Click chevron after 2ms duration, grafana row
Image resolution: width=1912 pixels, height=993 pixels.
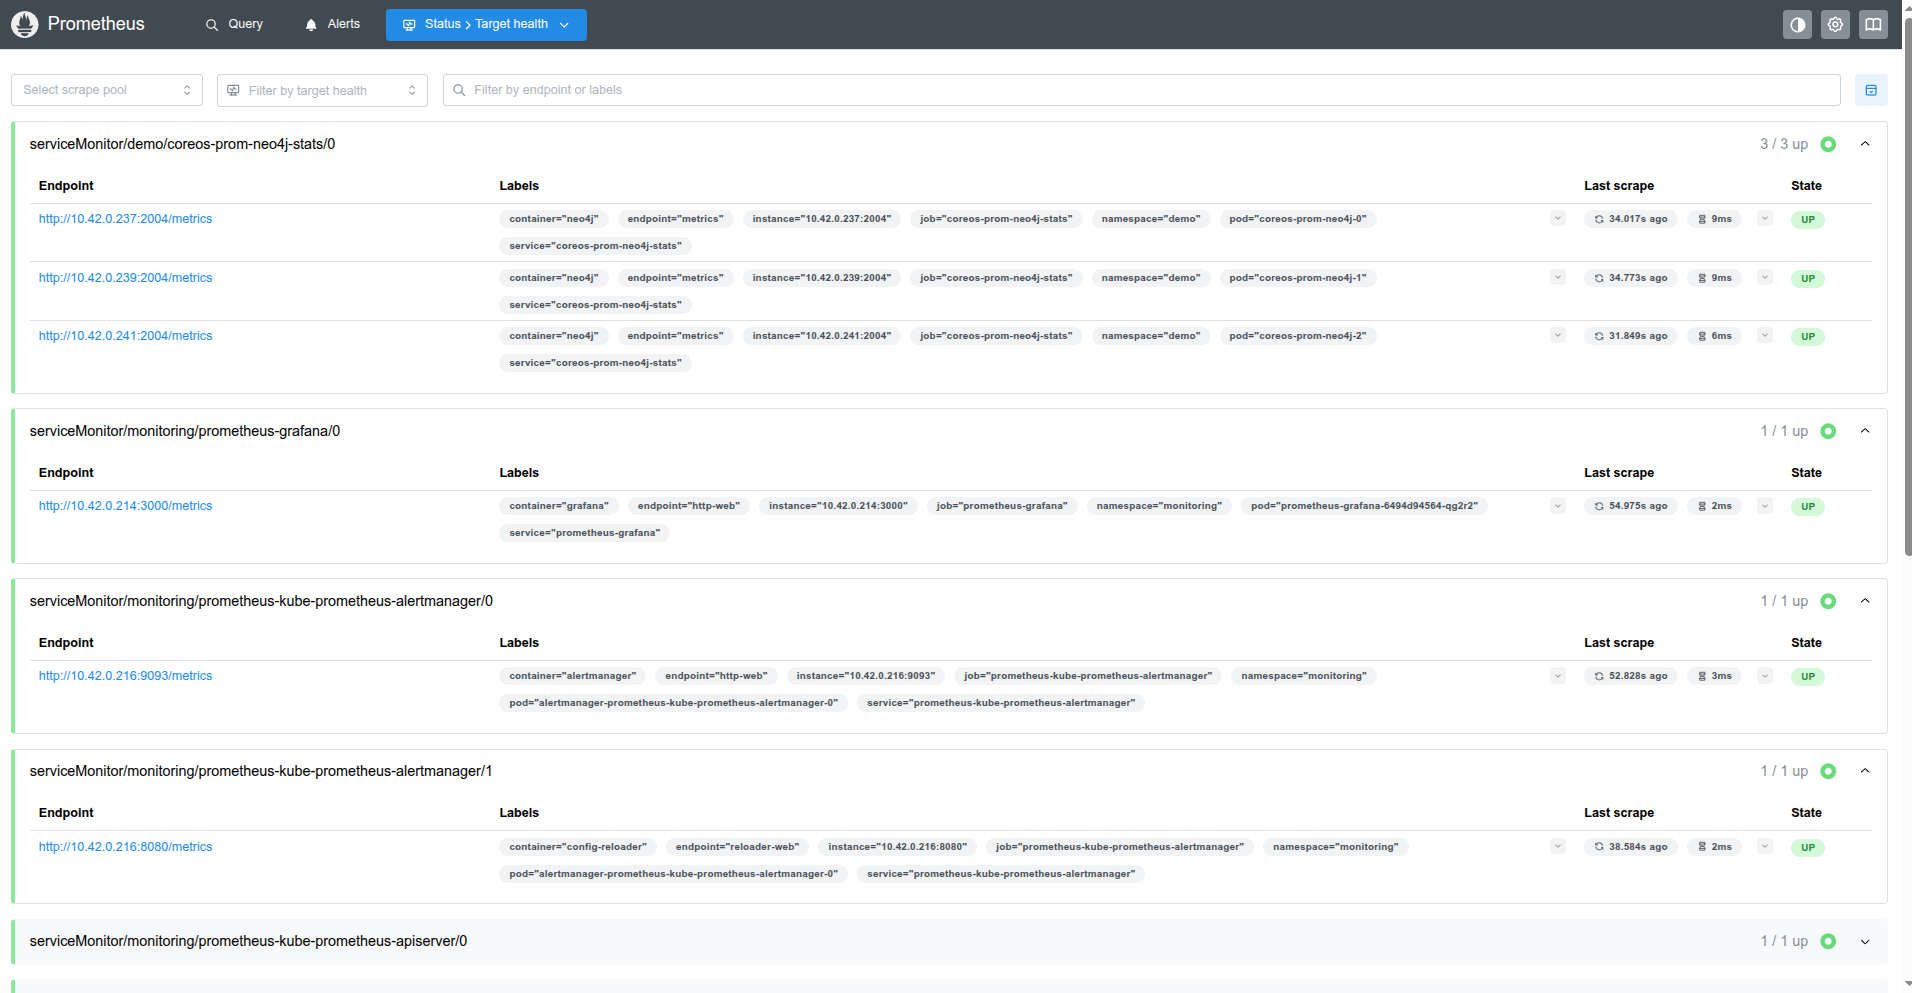[x=1765, y=506]
